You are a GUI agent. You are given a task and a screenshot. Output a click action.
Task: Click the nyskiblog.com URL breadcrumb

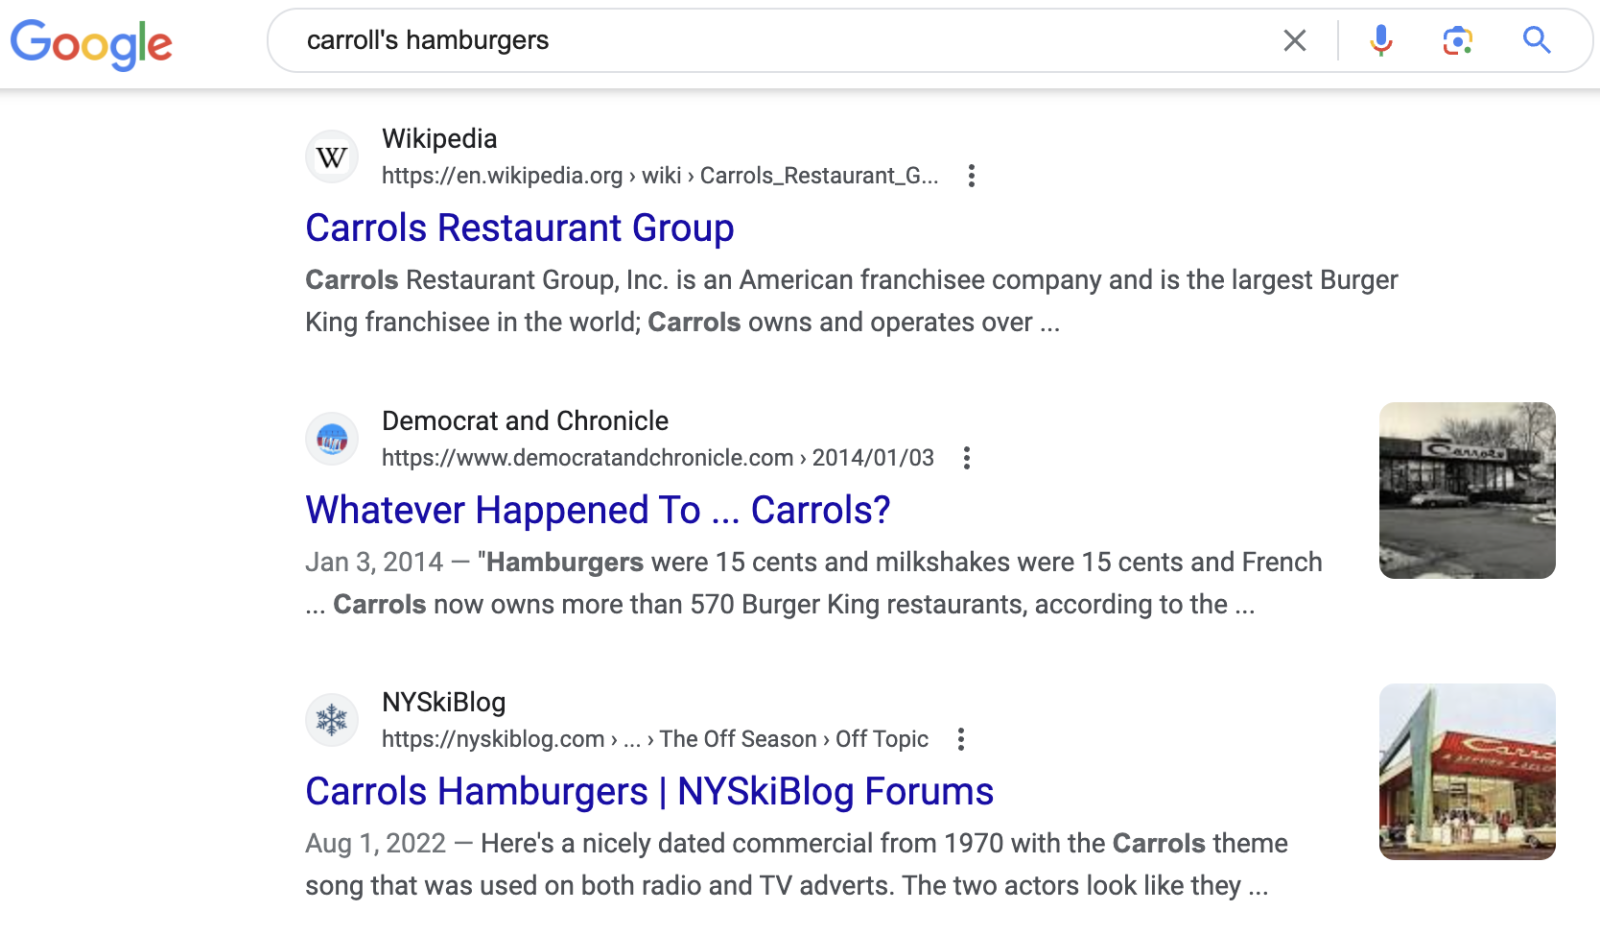[654, 739]
